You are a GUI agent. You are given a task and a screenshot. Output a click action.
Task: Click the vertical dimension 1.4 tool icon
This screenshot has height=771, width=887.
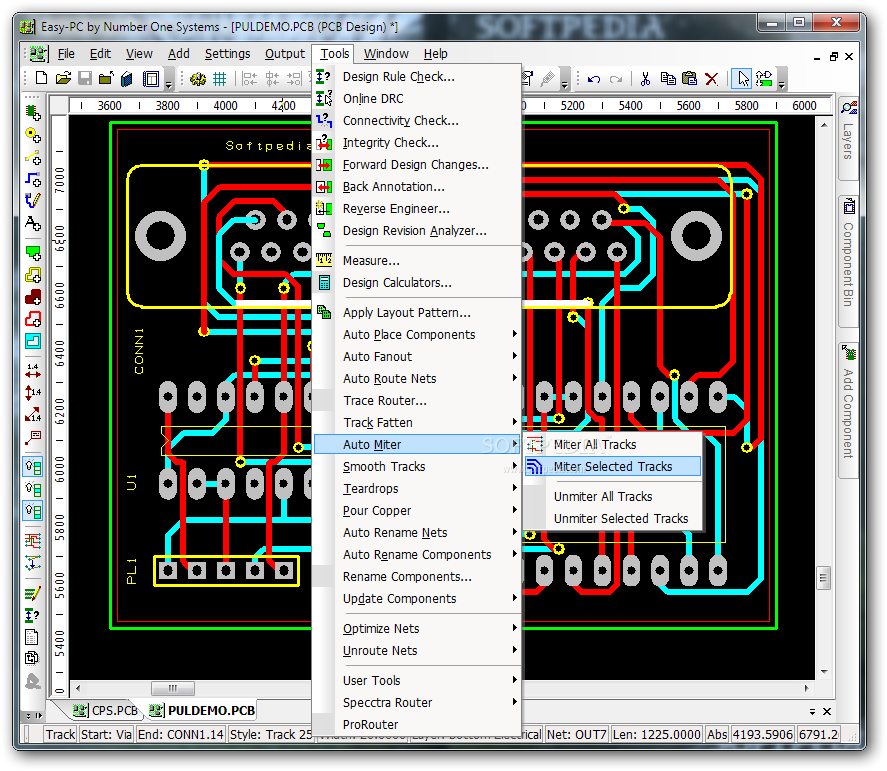point(33,393)
